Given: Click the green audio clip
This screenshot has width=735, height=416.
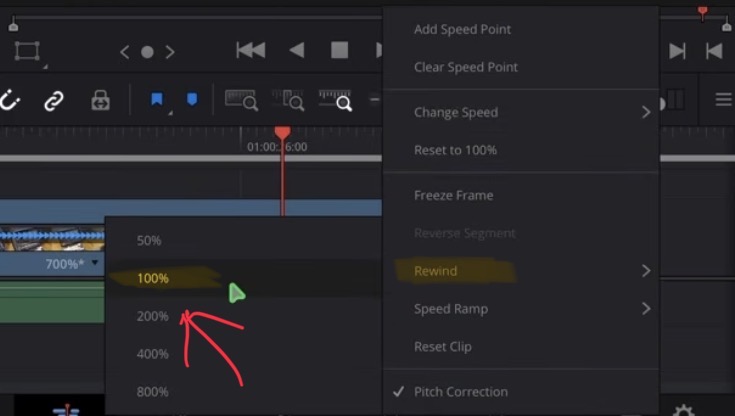Looking at the screenshot, I should point(52,302).
